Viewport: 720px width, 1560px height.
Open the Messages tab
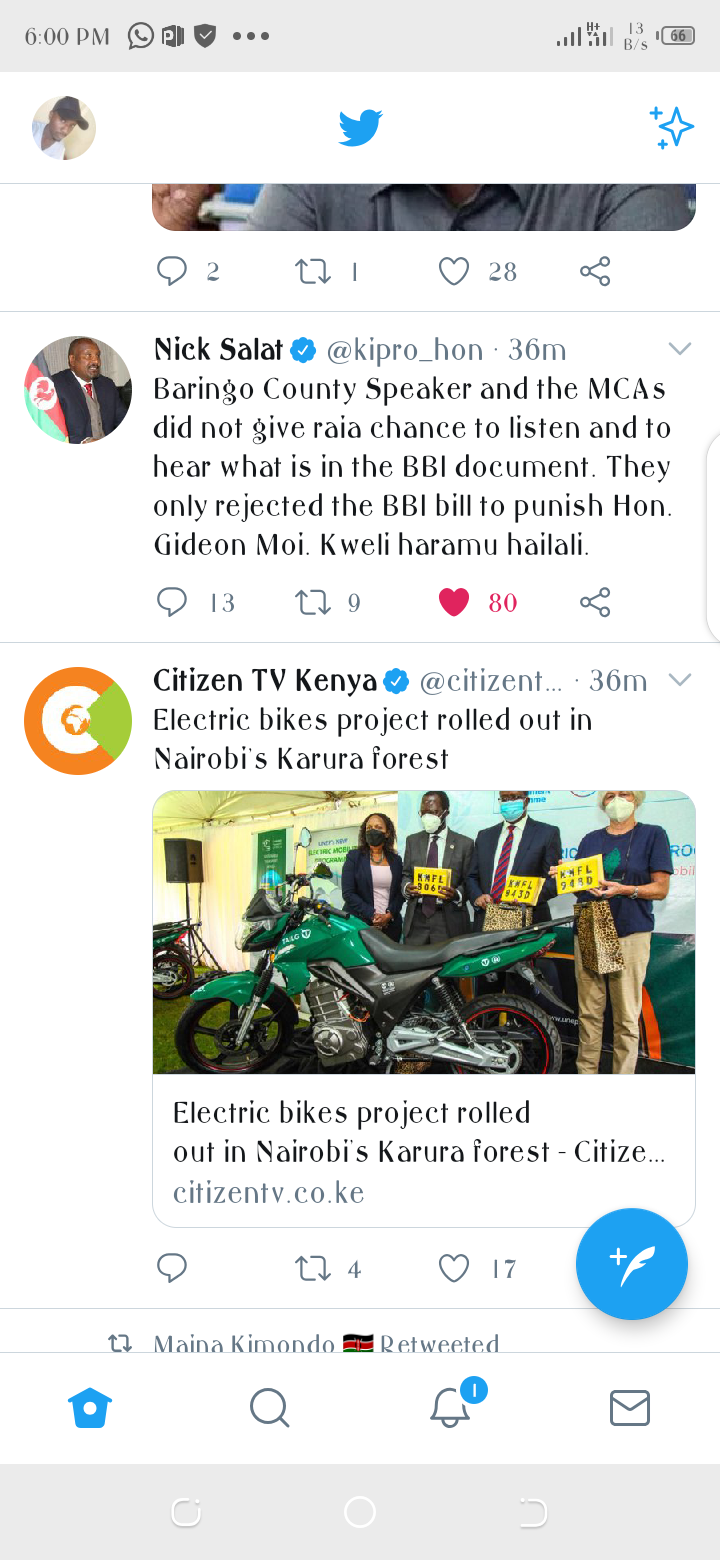pyautogui.click(x=630, y=1408)
